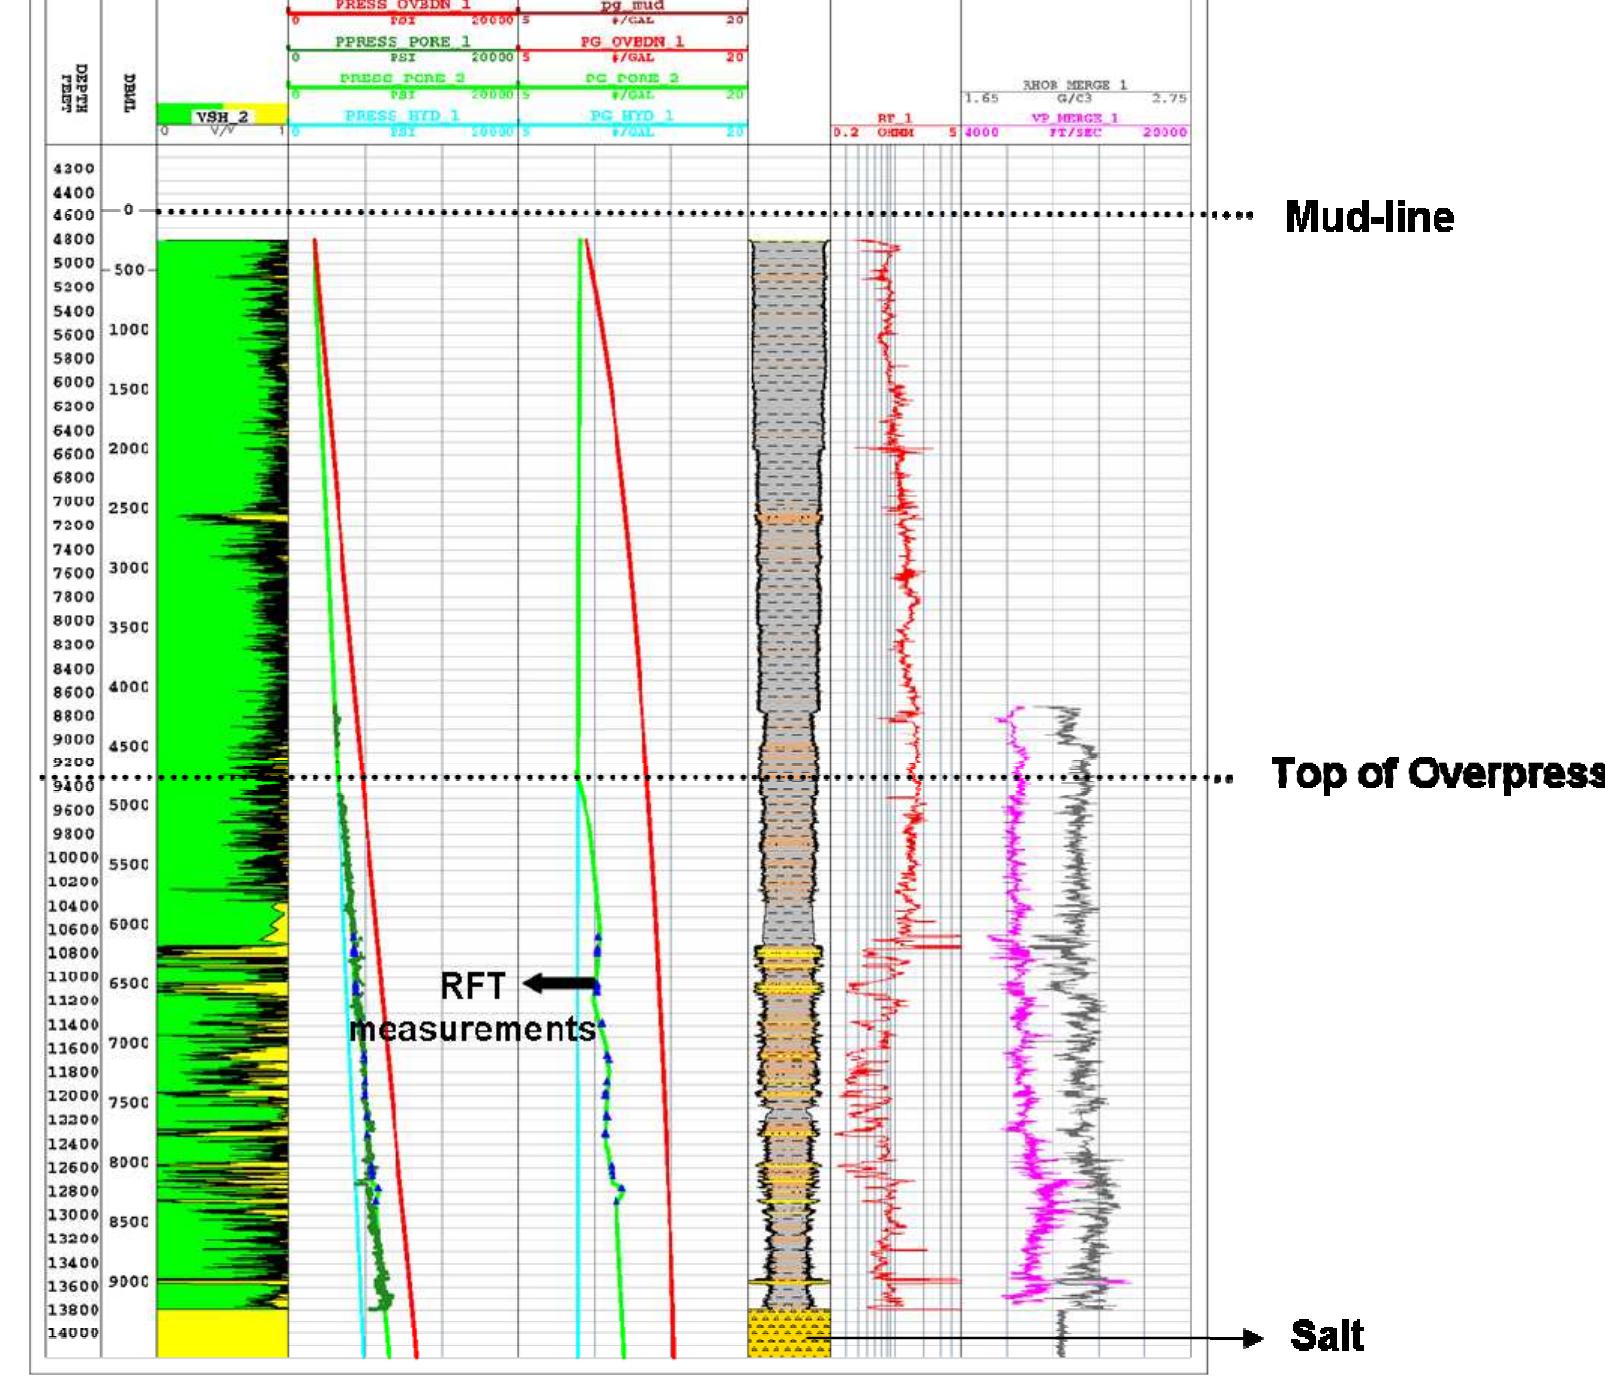Select the PG_OVBDN_1 curve label

[x=632, y=41]
